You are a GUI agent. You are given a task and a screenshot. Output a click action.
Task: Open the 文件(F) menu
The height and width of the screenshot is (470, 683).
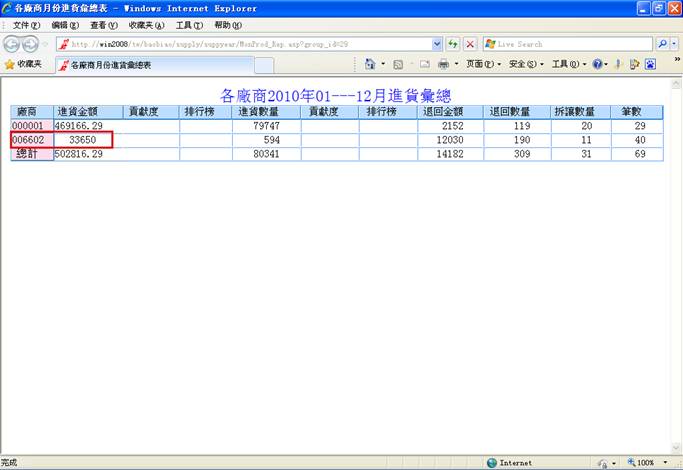[x=26, y=25]
